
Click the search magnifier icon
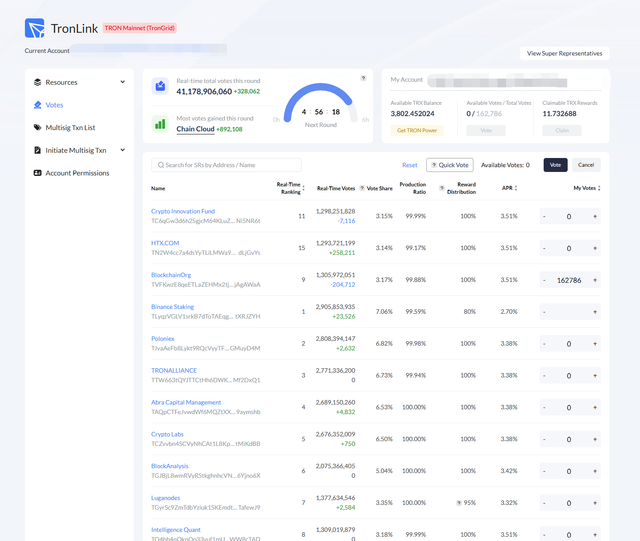(161, 165)
